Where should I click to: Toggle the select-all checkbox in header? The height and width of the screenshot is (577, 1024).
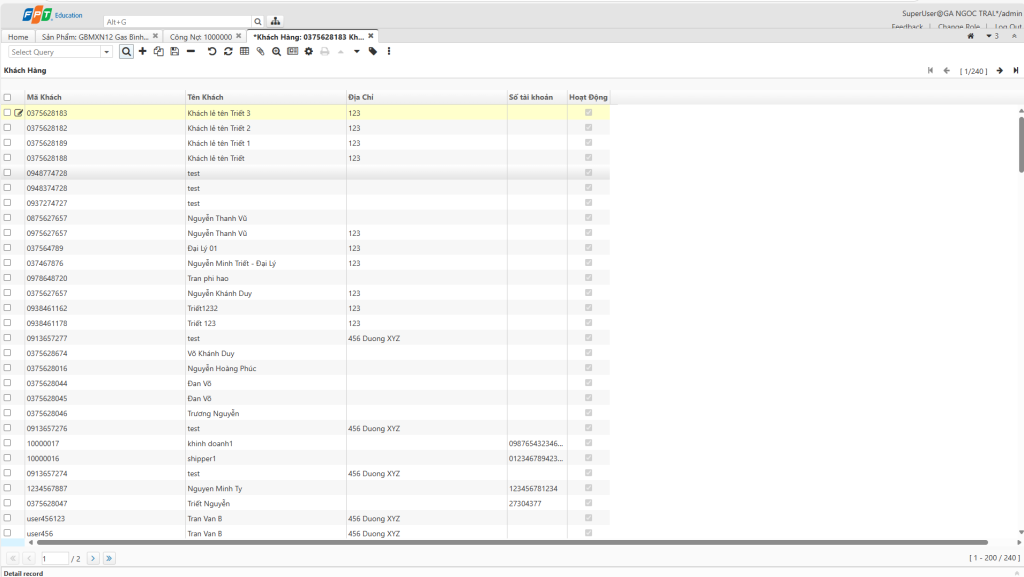click(8, 97)
